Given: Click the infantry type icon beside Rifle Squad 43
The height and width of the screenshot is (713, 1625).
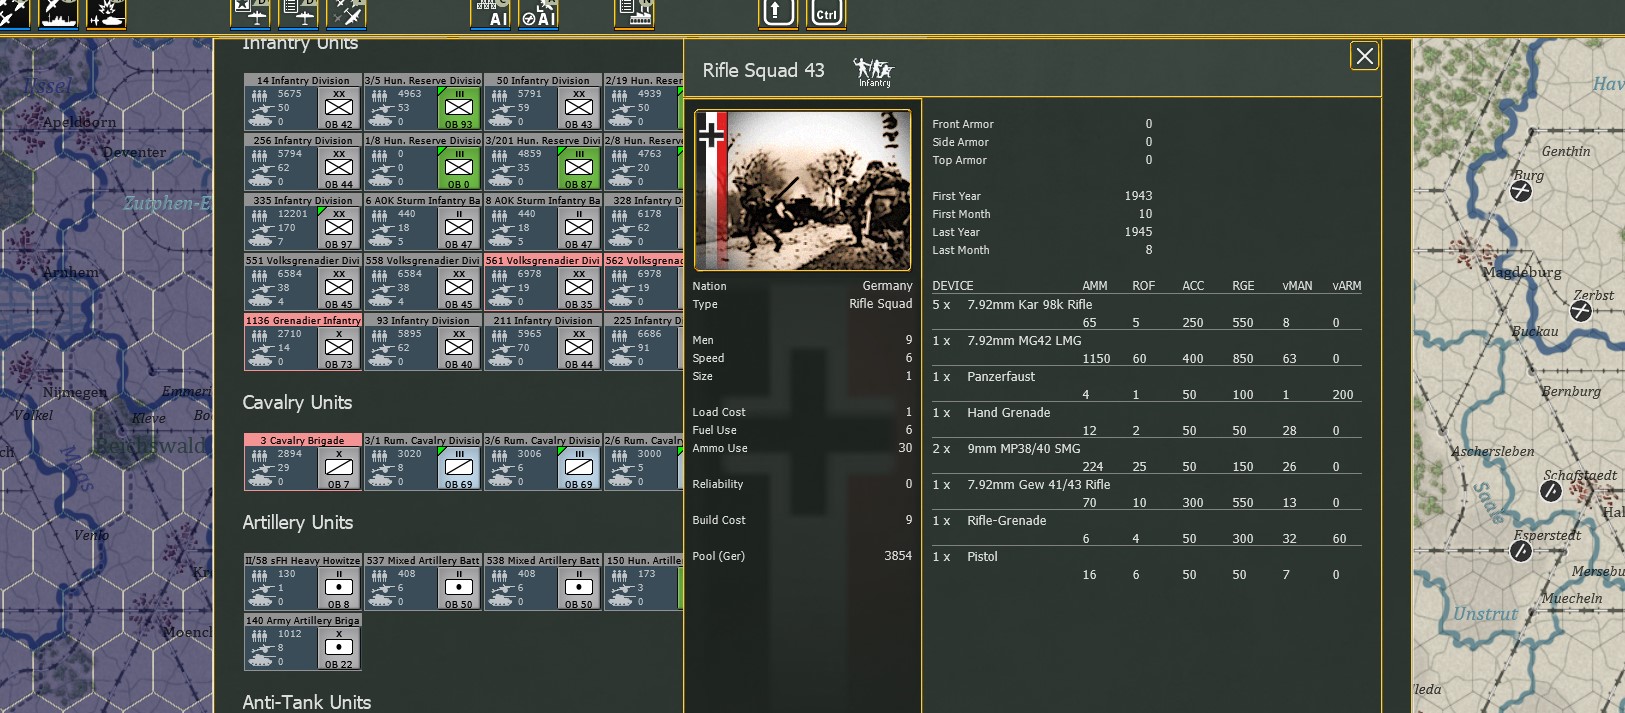Looking at the screenshot, I should point(873,71).
